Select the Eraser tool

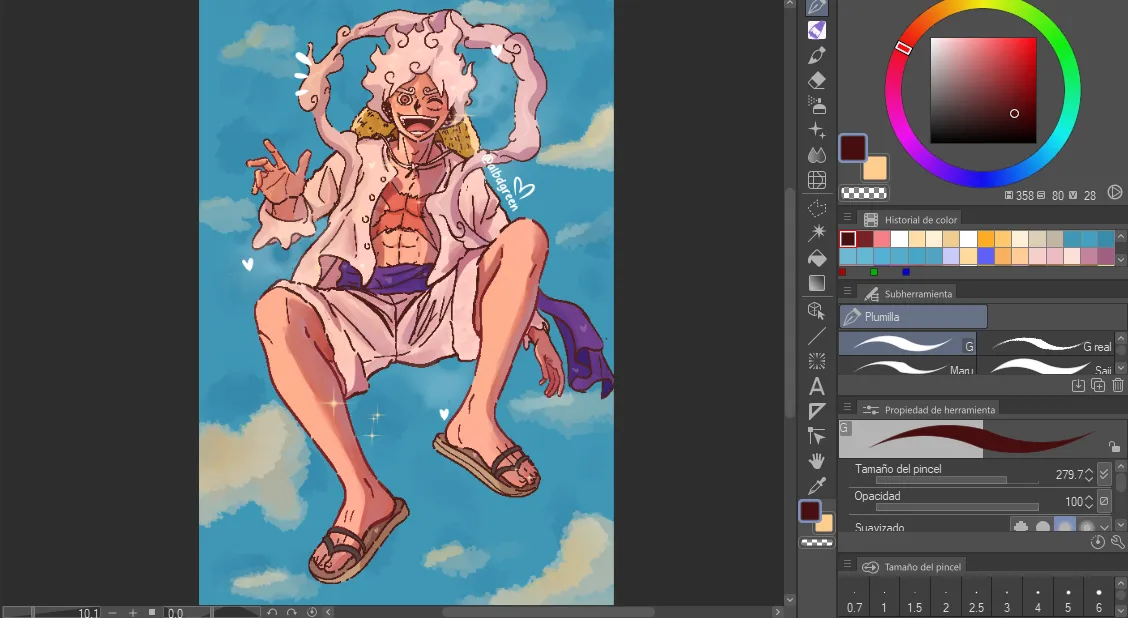(817, 81)
